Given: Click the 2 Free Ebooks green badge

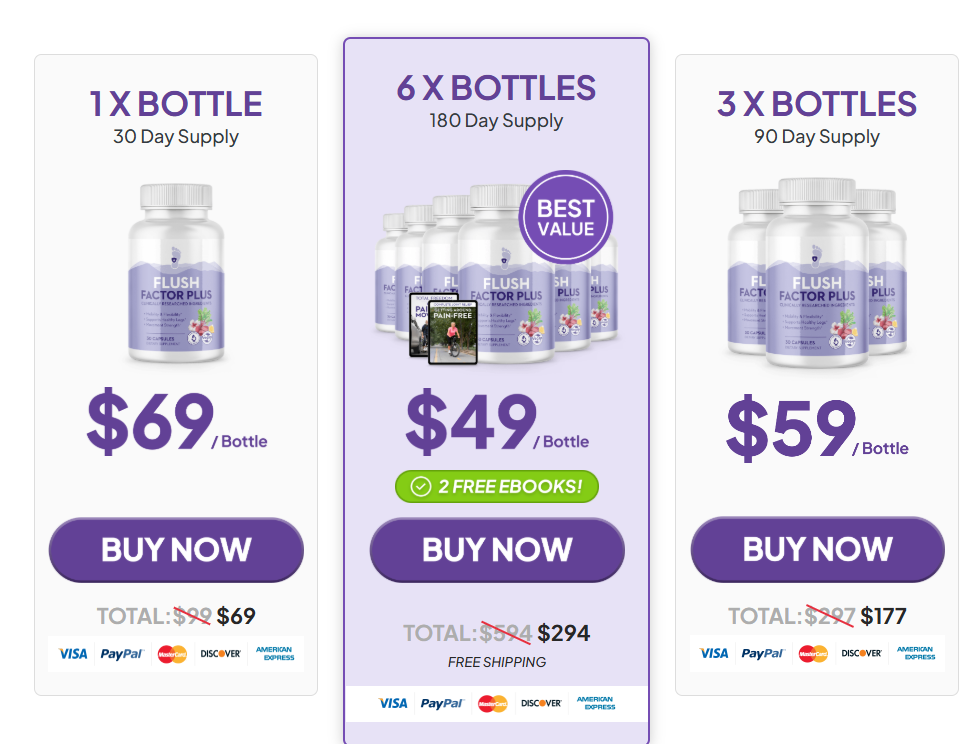Looking at the screenshot, I should tap(497, 487).
